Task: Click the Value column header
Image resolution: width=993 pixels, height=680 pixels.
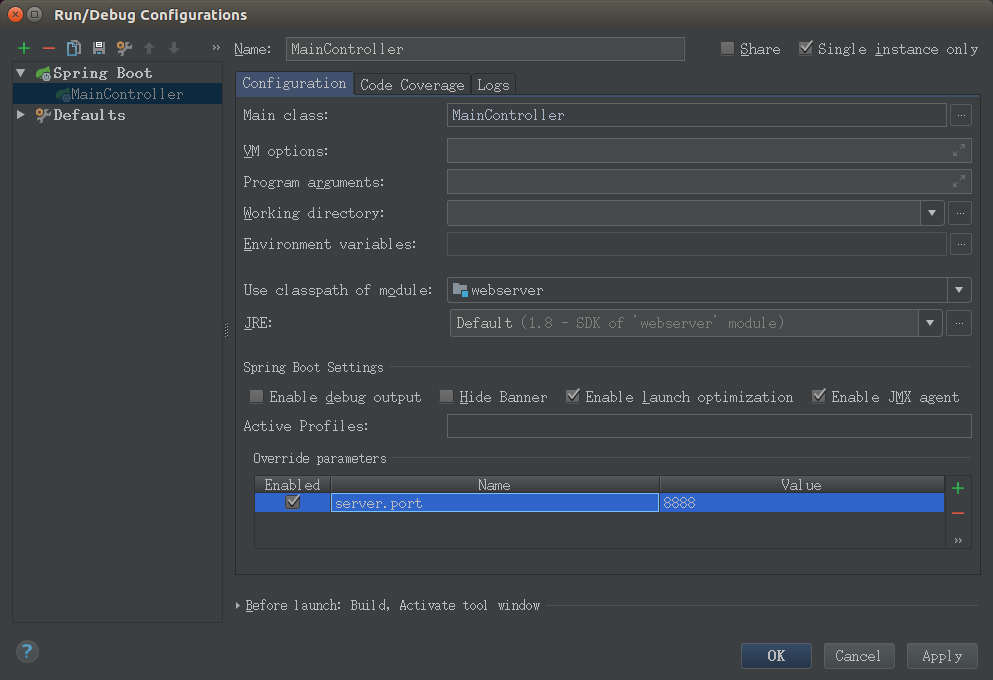Action: pos(802,485)
